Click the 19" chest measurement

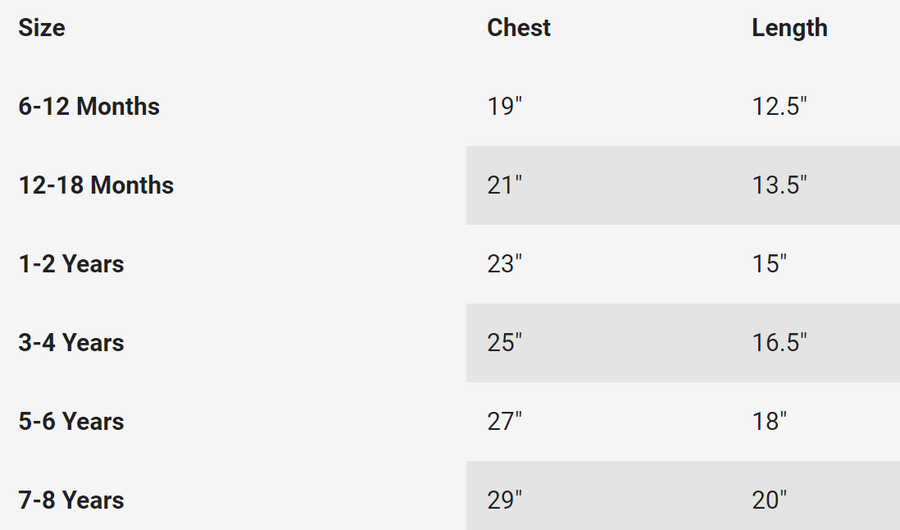[x=505, y=106]
